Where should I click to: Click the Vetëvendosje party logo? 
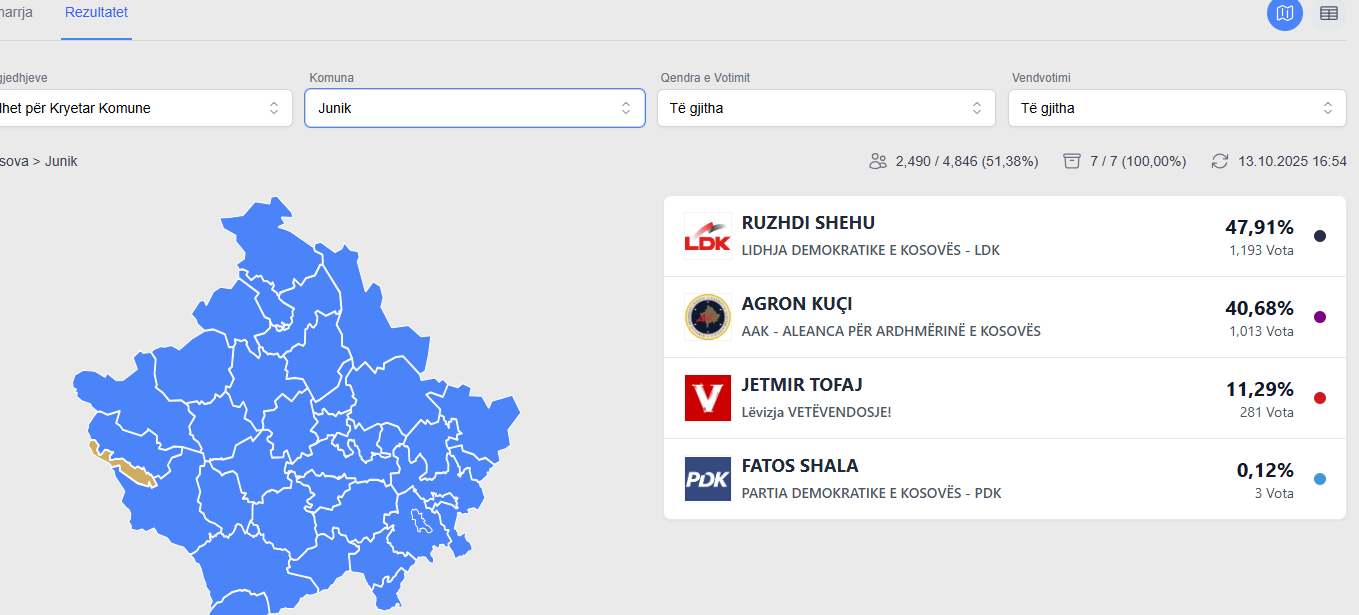707,398
